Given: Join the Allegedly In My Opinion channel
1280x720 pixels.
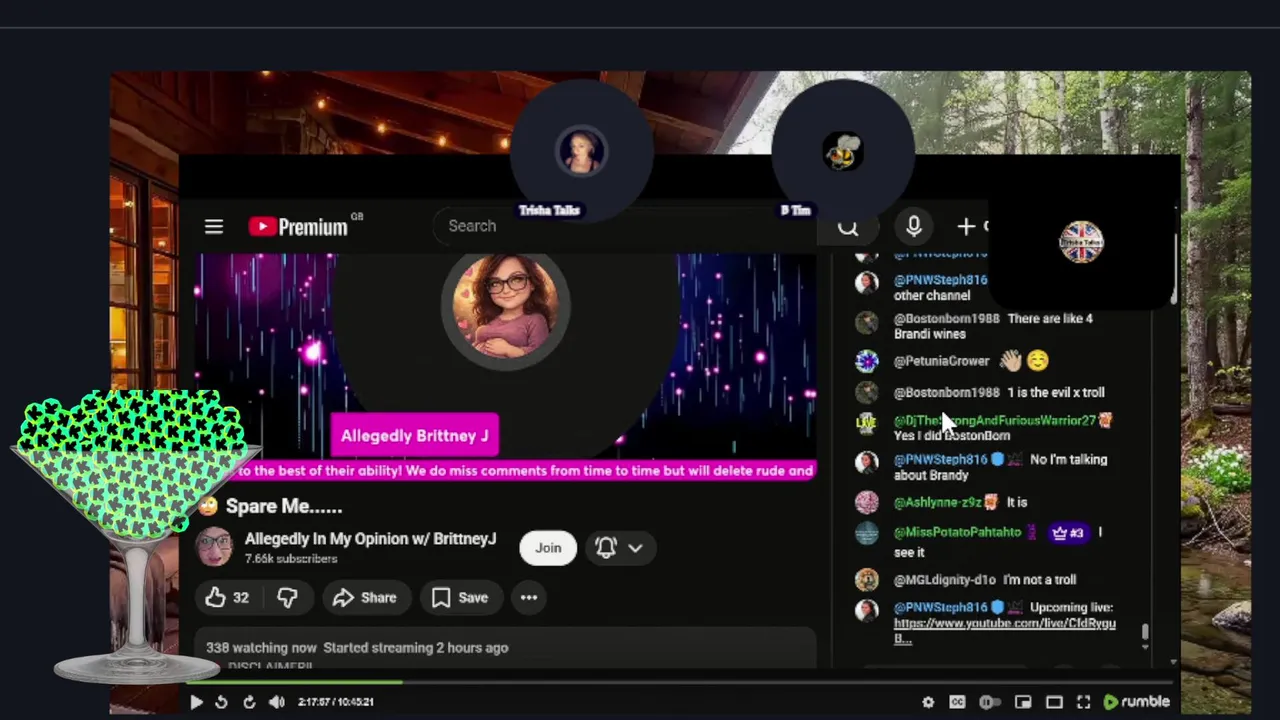Looking at the screenshot, I should coord(548,547).
